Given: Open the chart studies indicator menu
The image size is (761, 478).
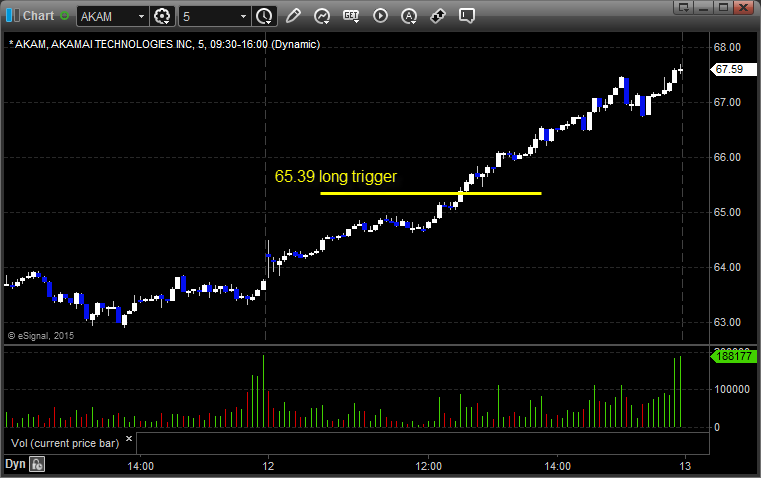Looking at the screenshot, I should [322, 16].
